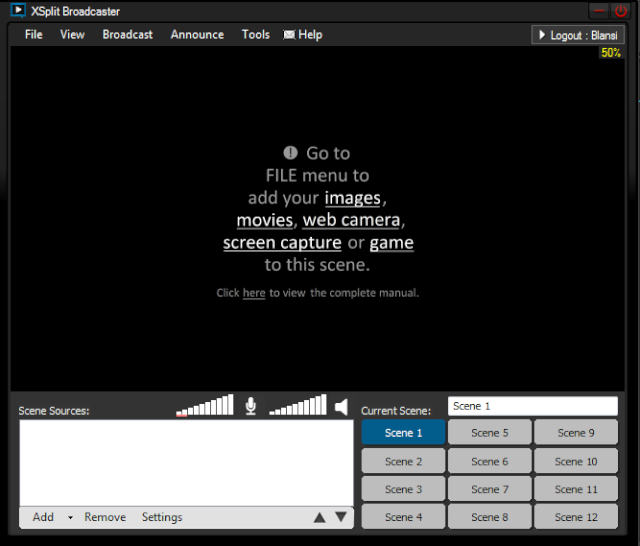640x546 pixels.
Task: Click the 50% scale indicator
Action: pyautogui.click(x=611, y=53)
